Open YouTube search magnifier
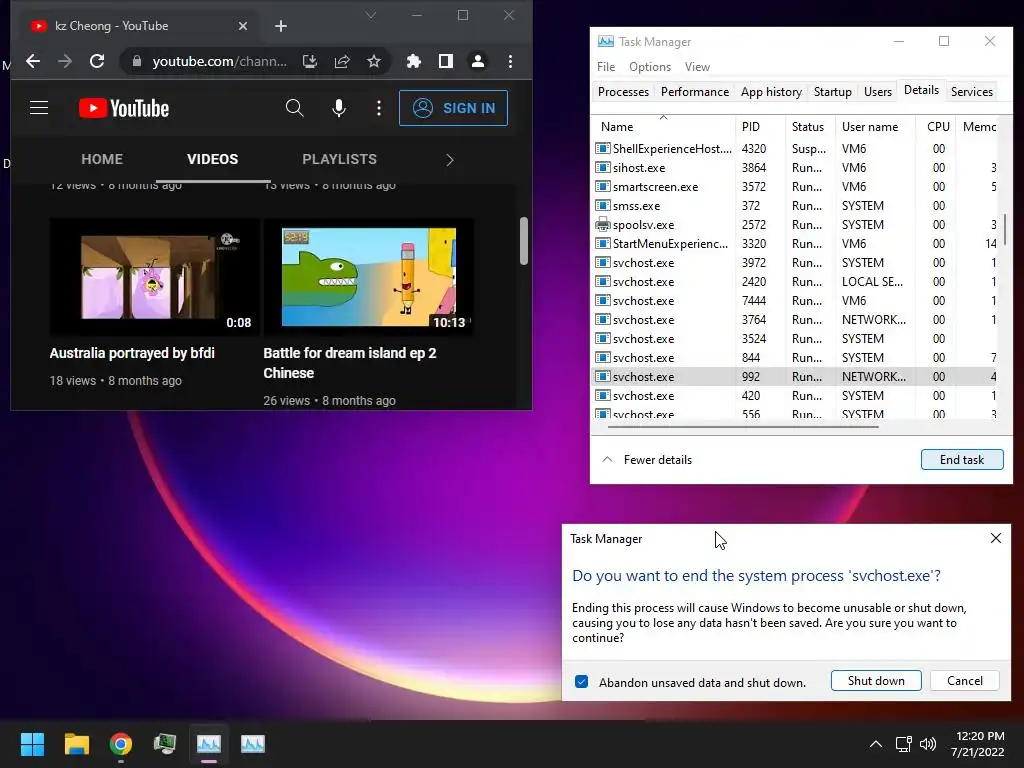 coord(295,108)
